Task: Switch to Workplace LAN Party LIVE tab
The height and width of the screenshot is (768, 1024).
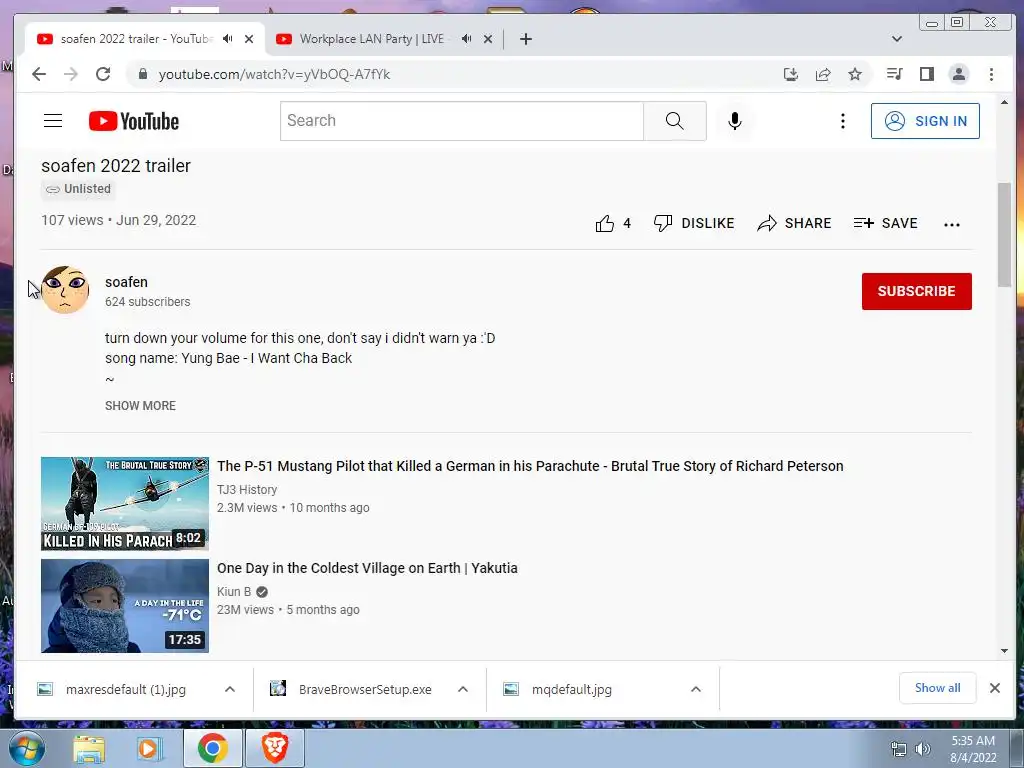Action: click(x=371, y=39)
